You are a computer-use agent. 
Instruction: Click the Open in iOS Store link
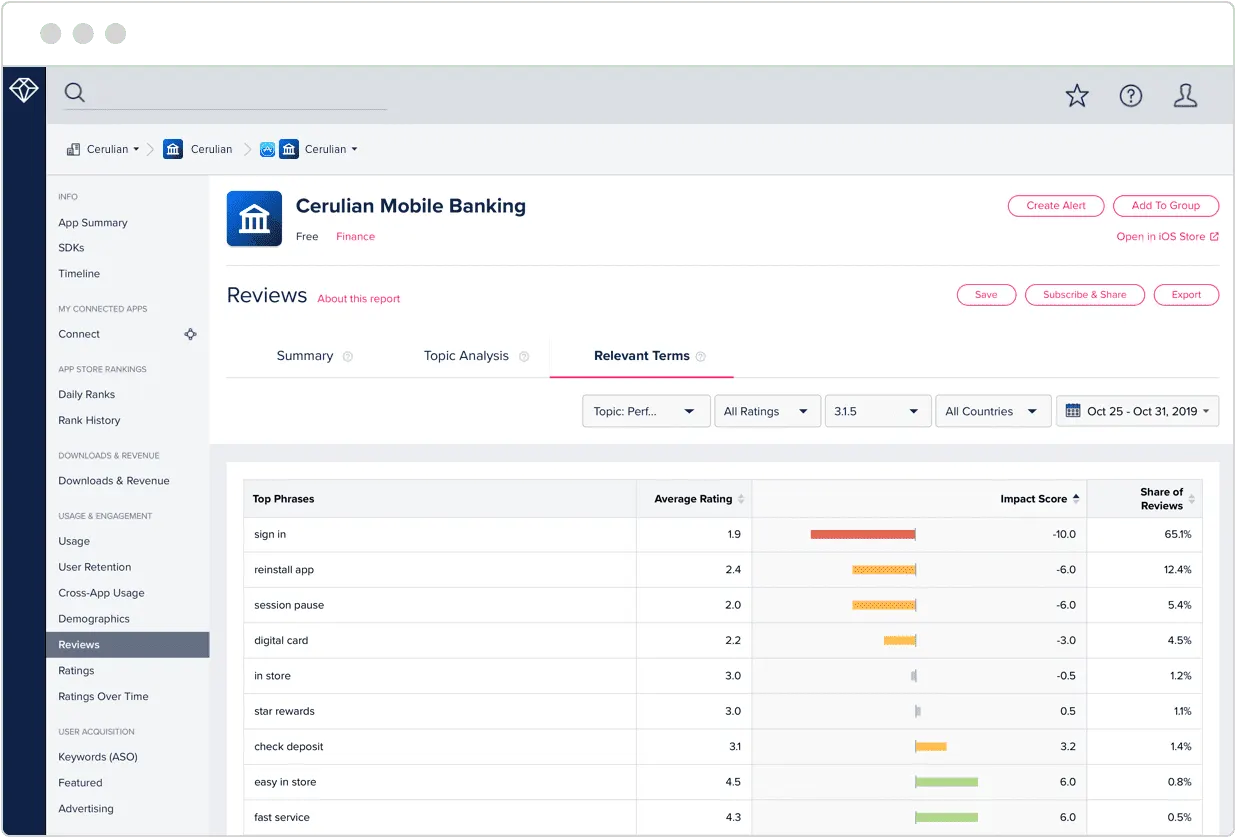[1161, 237]
